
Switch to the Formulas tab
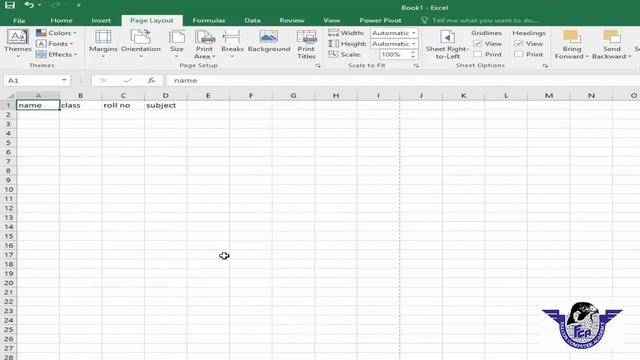coord(209,20)
